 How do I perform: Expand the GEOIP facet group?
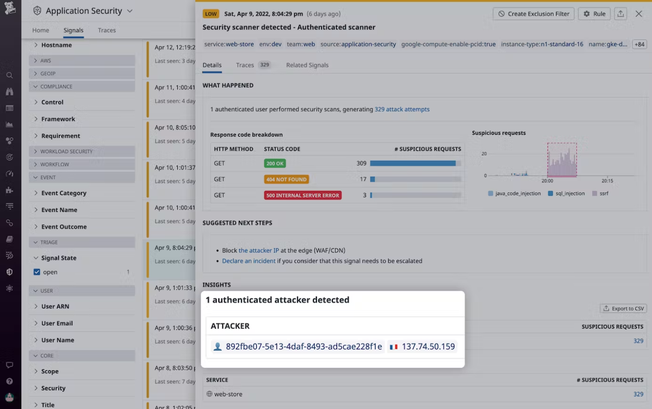[x=82, y=74]
